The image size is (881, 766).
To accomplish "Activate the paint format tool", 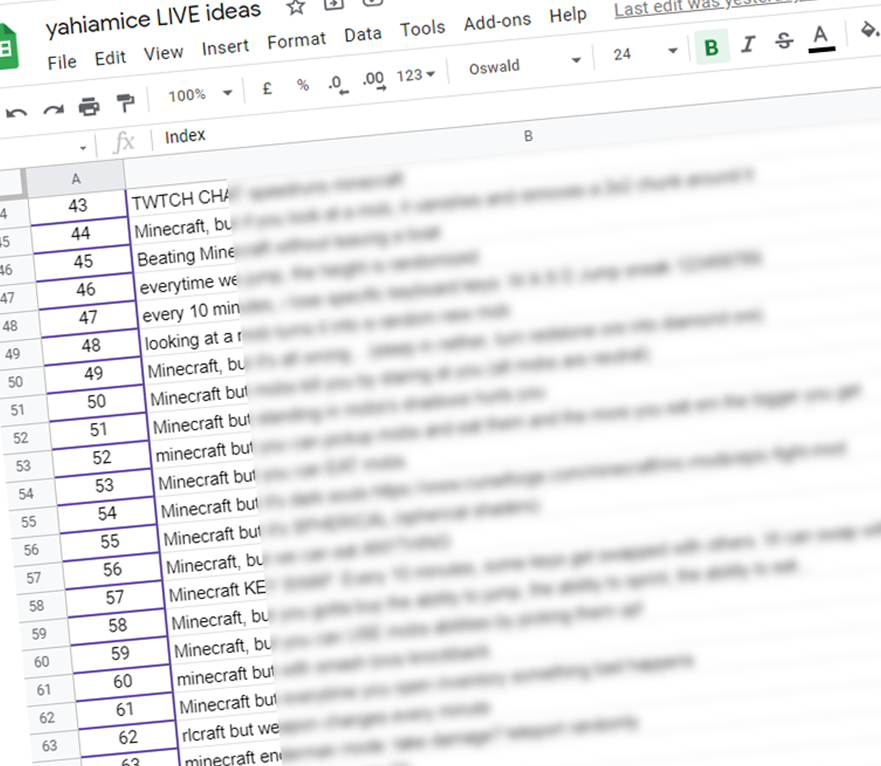I will click(x=125, y=102).
